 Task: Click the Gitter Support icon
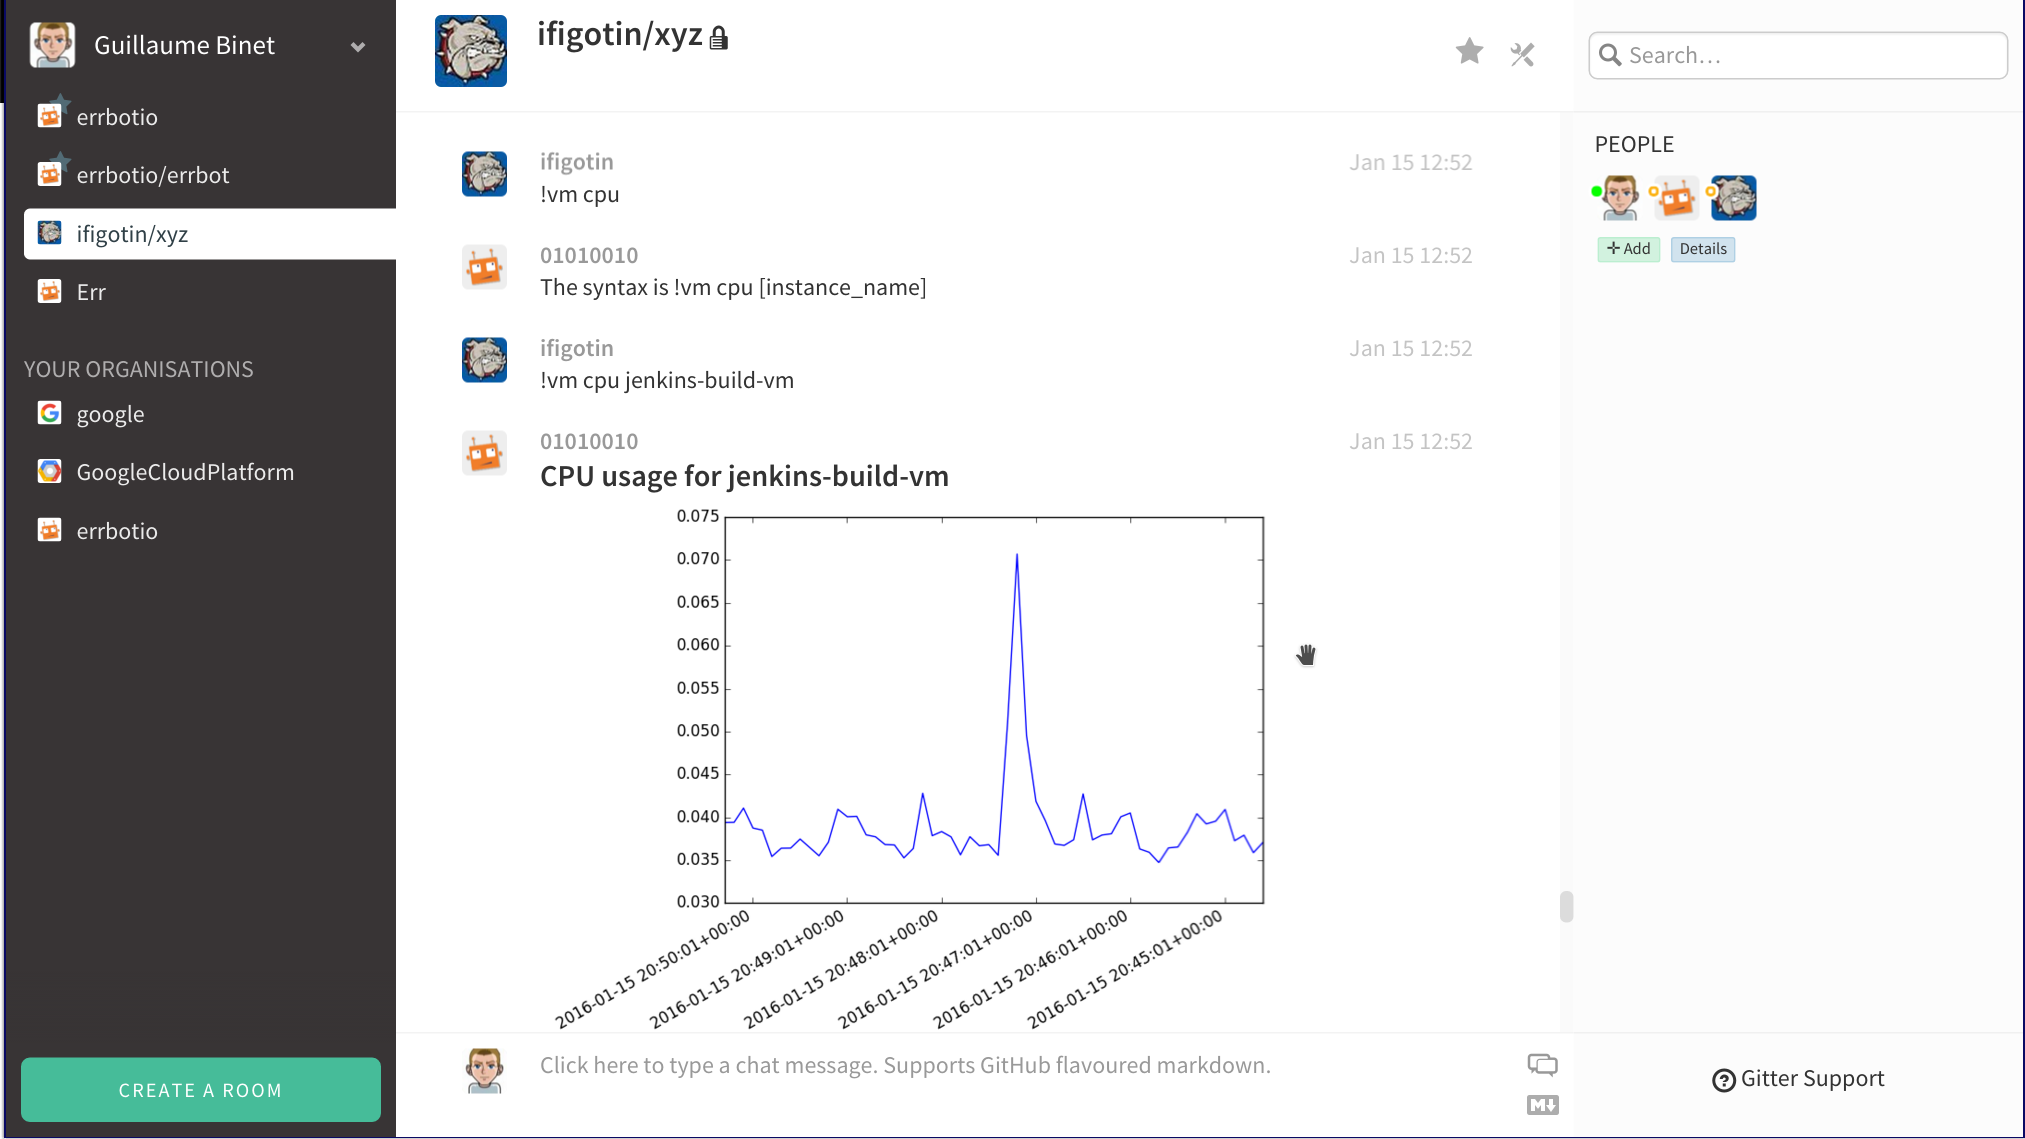click(x=1725, y=1078)
